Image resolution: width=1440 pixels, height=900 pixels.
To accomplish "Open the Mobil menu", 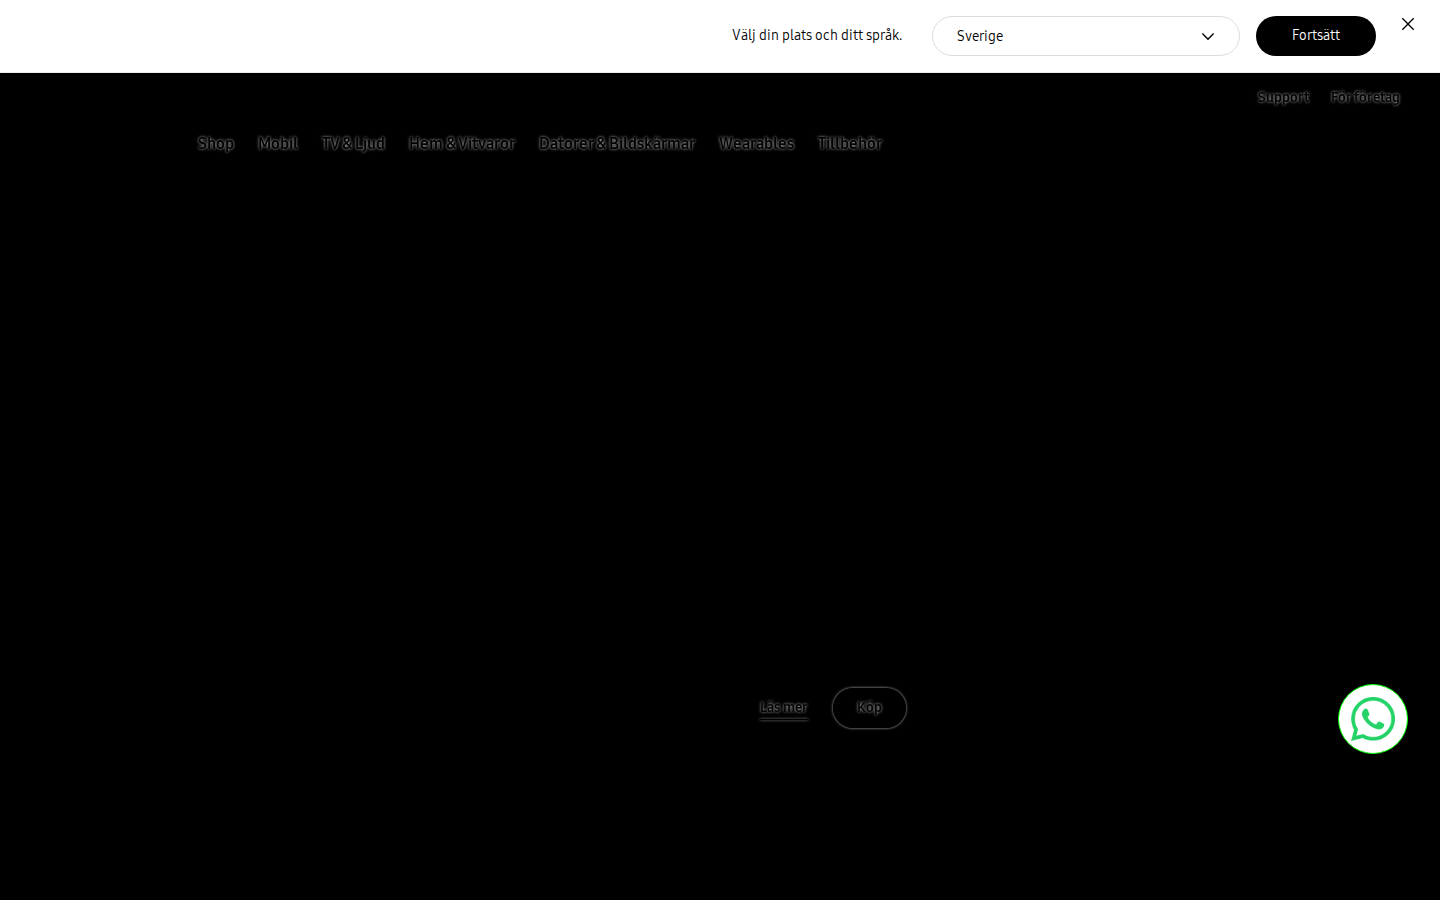I will tap(278, 143).
